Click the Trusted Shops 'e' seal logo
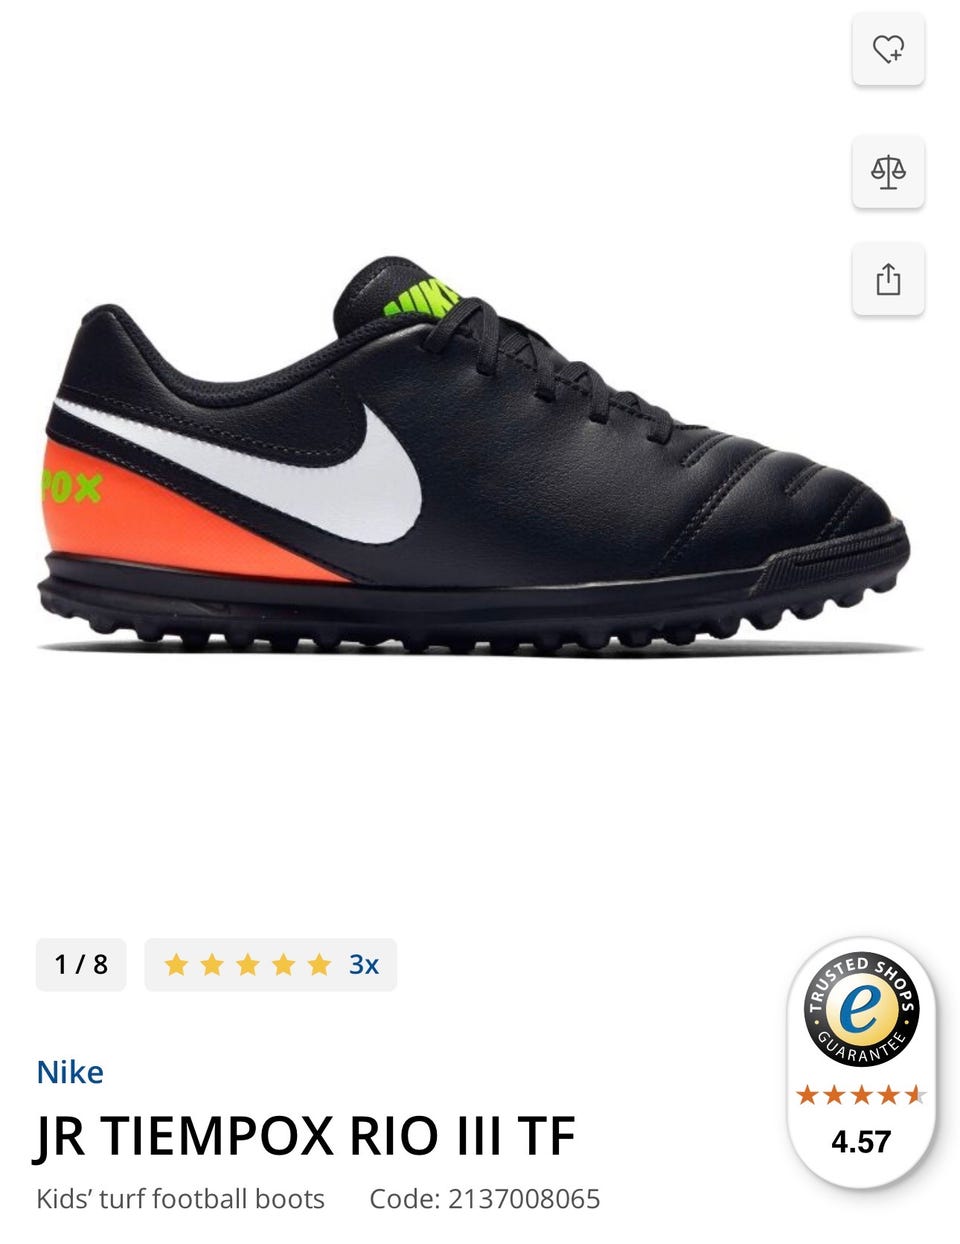 861,1009
